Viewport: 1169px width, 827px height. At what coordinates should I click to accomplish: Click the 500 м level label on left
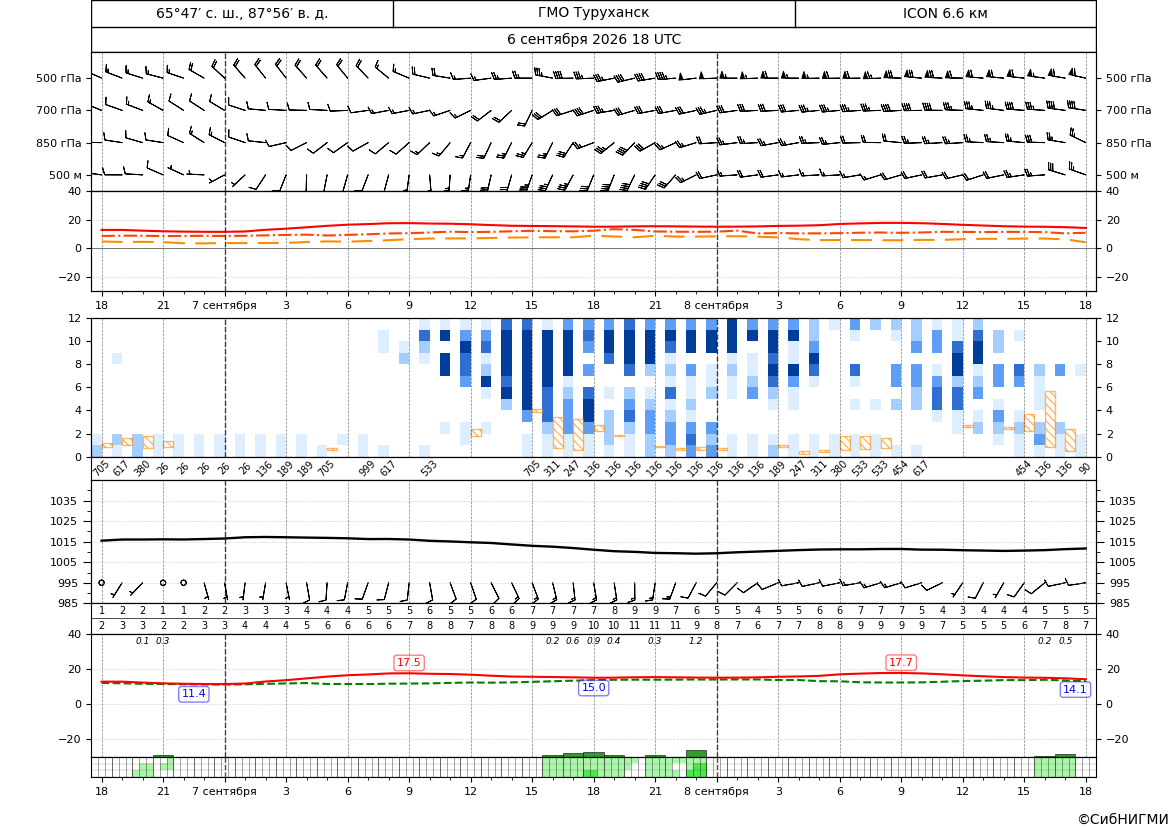[x=65, y=175]
